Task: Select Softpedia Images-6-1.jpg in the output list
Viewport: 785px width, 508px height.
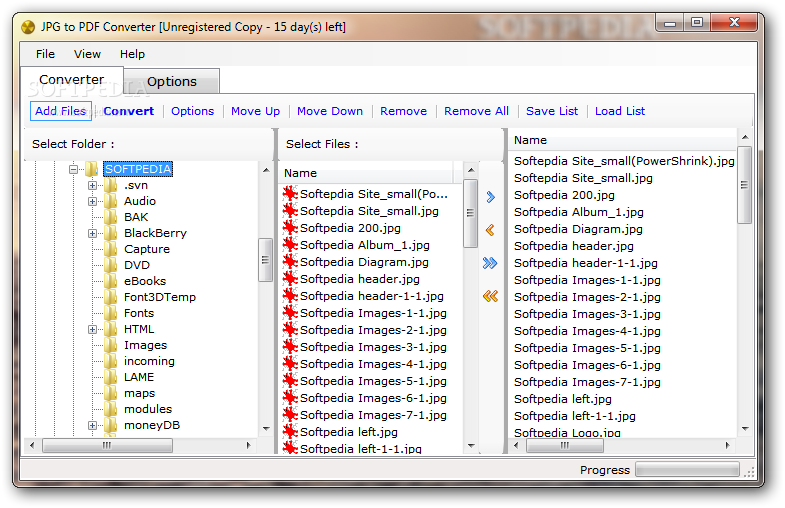Action: [587, 365]
